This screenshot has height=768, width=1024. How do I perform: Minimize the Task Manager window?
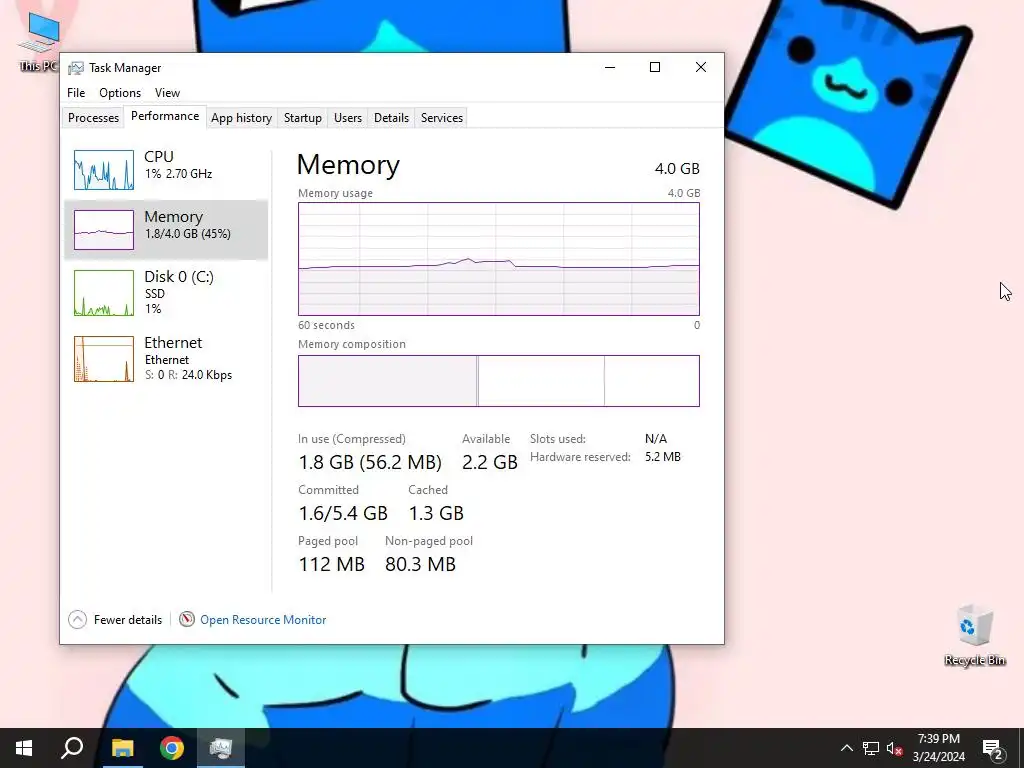click(x=610, y=67)
